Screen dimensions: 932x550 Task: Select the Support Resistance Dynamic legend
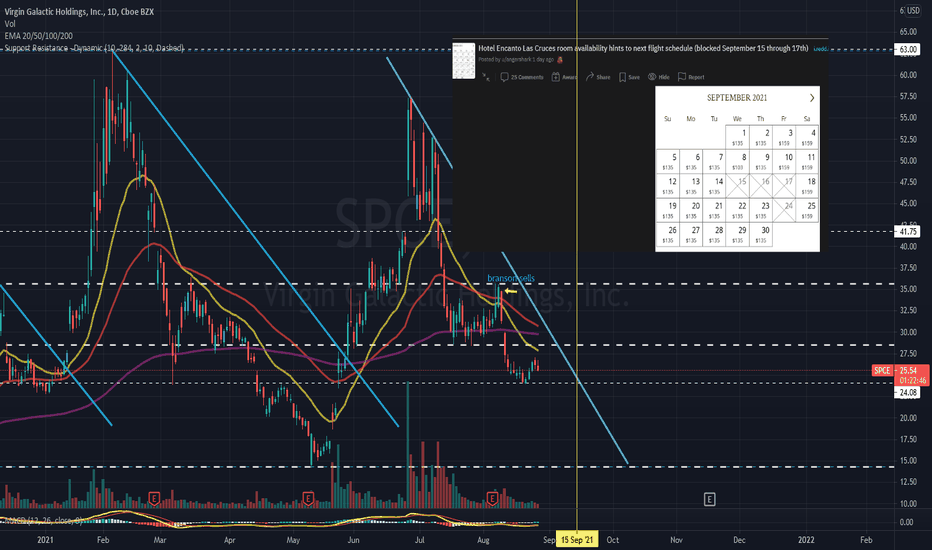[x=94, y=48]
